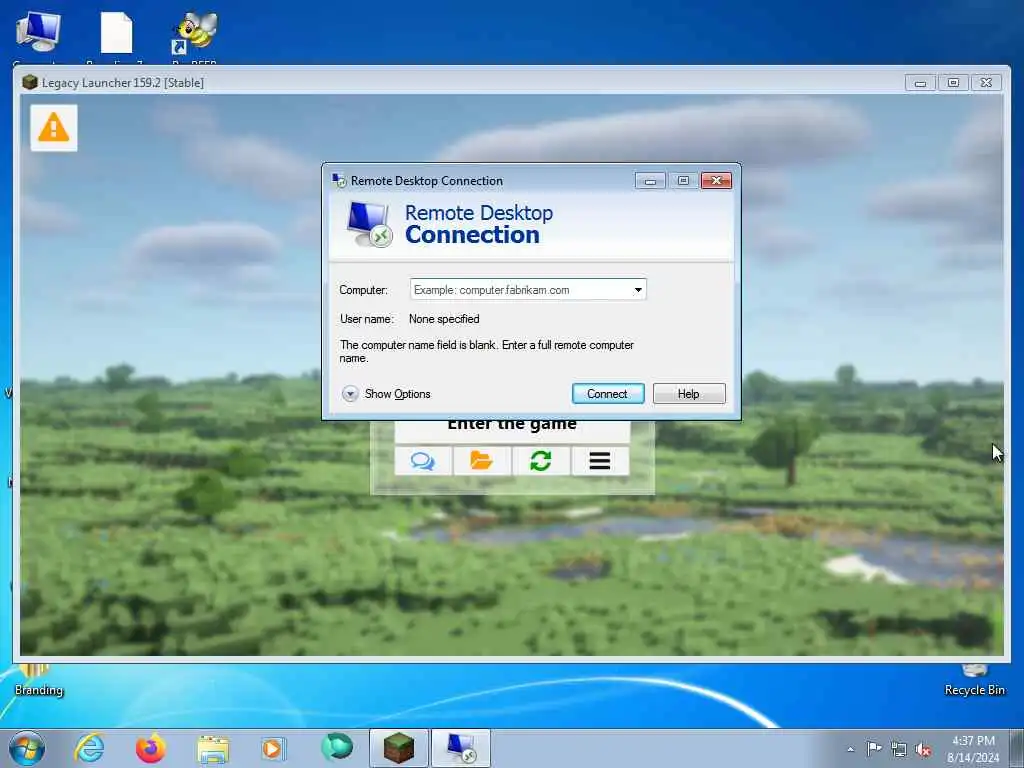Click the Connect button in Remote Desktop
This screenshot has height=768, width=1024.
(607, 394)
